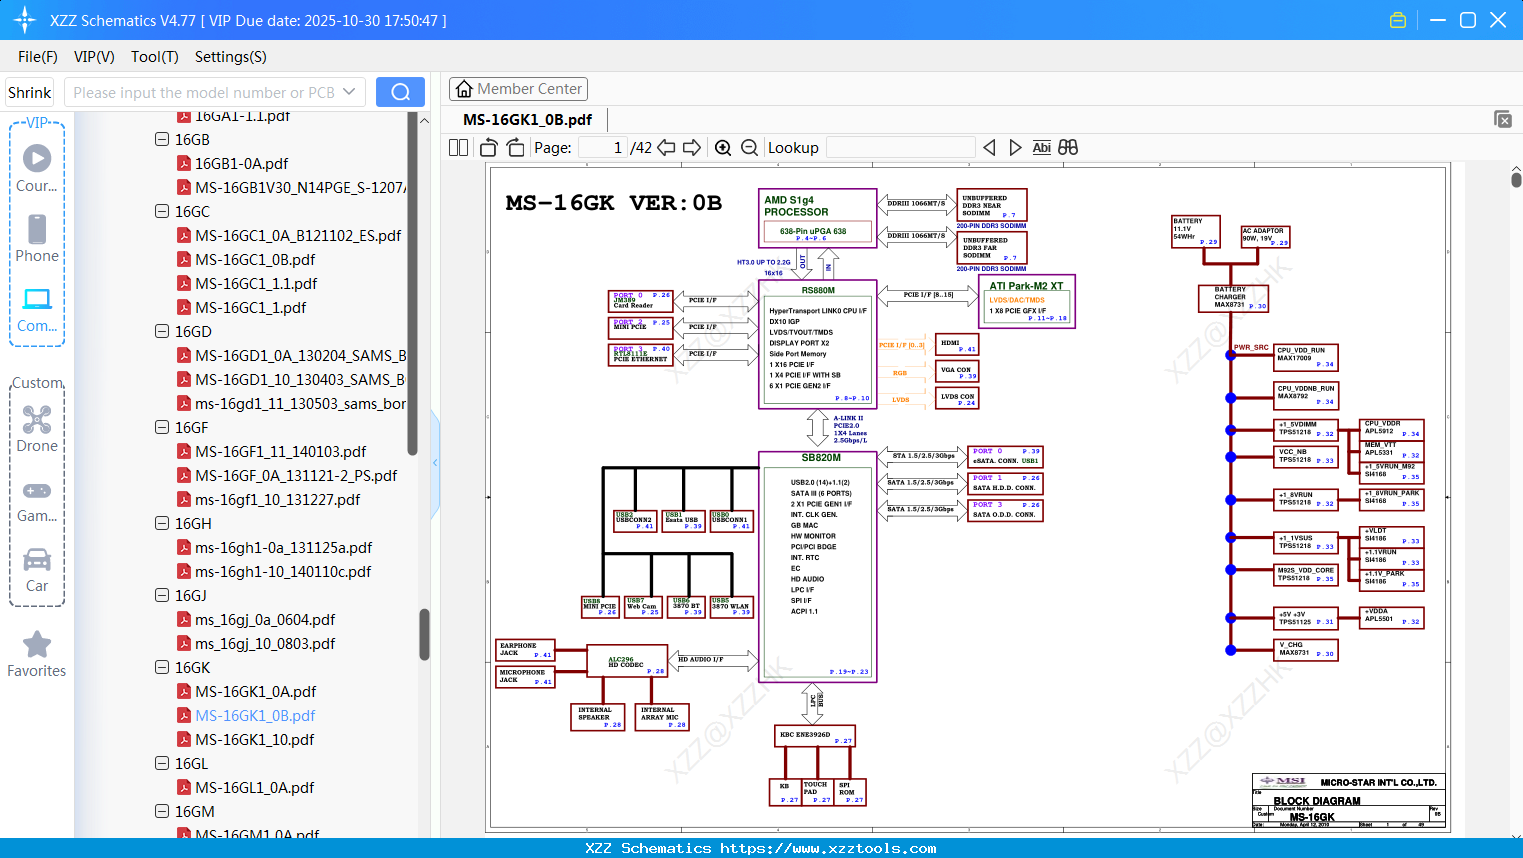Open the Phone category icon
1523x858 pixels.
(x=37, y=238)
